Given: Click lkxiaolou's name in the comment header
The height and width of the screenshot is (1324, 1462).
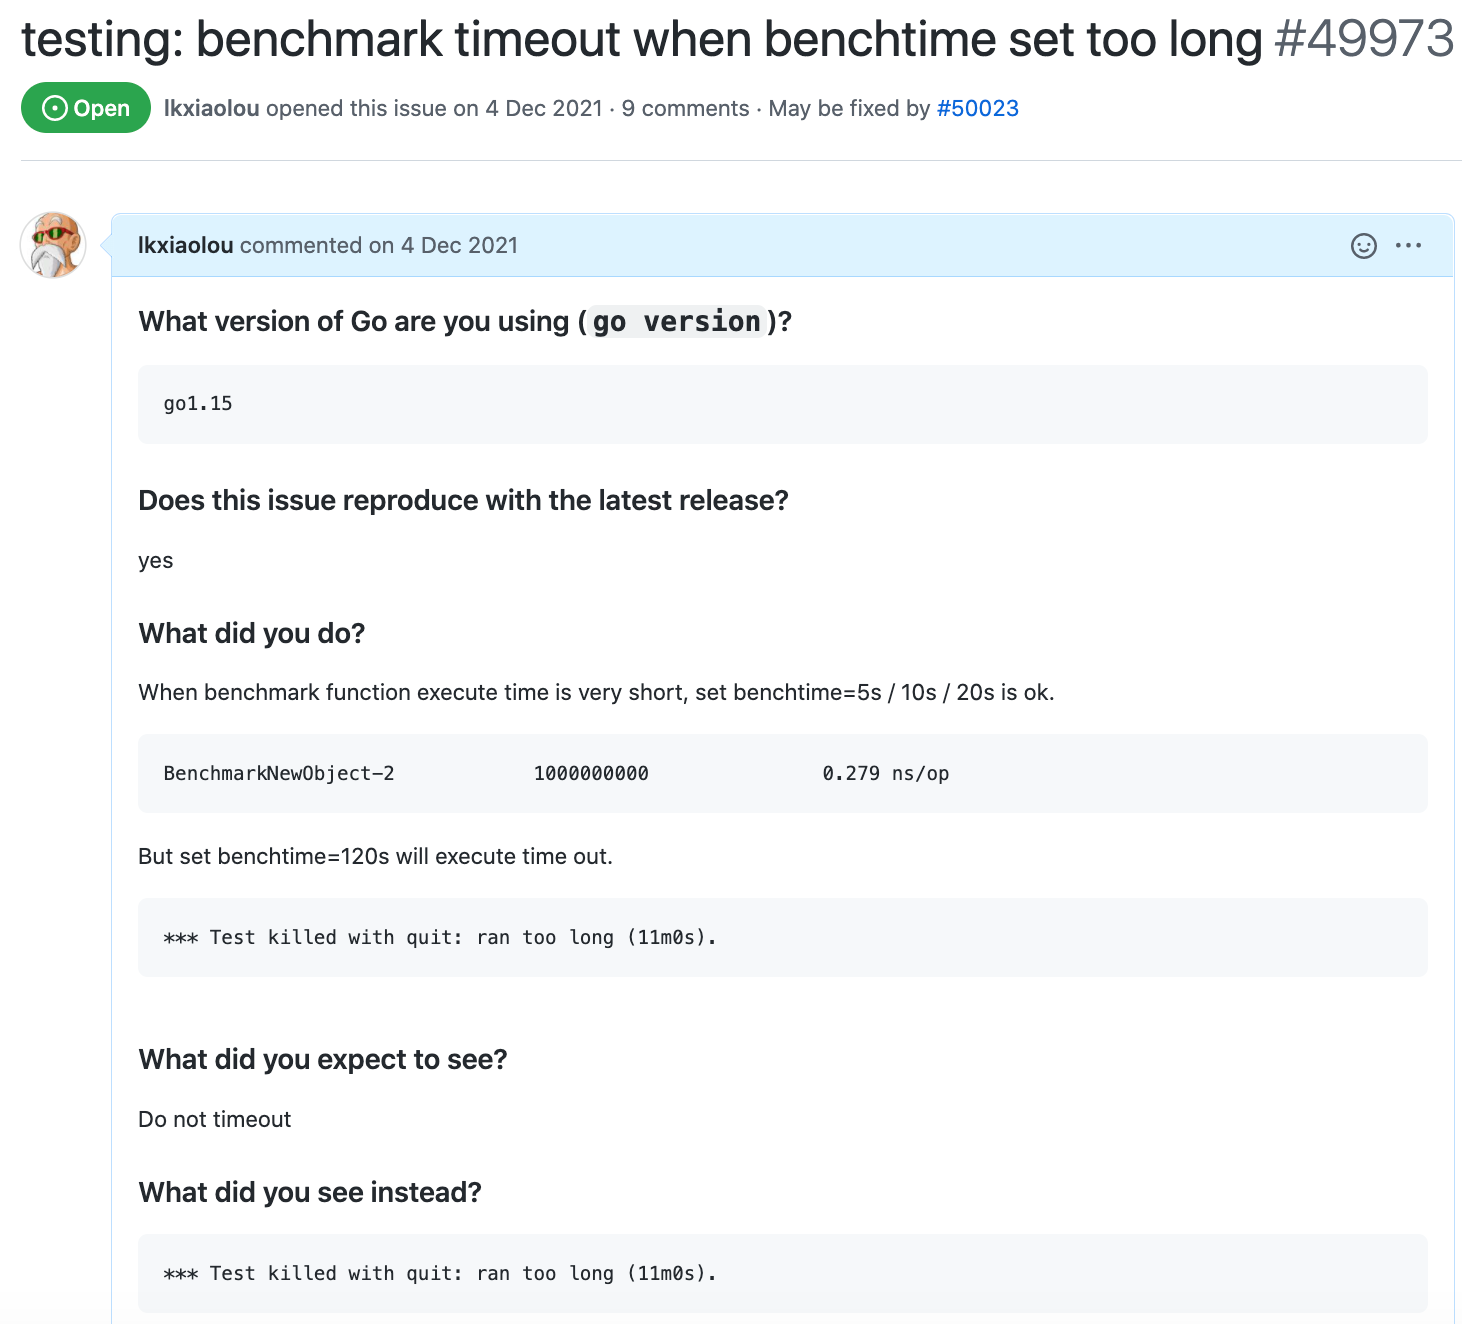Looking at the screenshot, I should 186,246.
